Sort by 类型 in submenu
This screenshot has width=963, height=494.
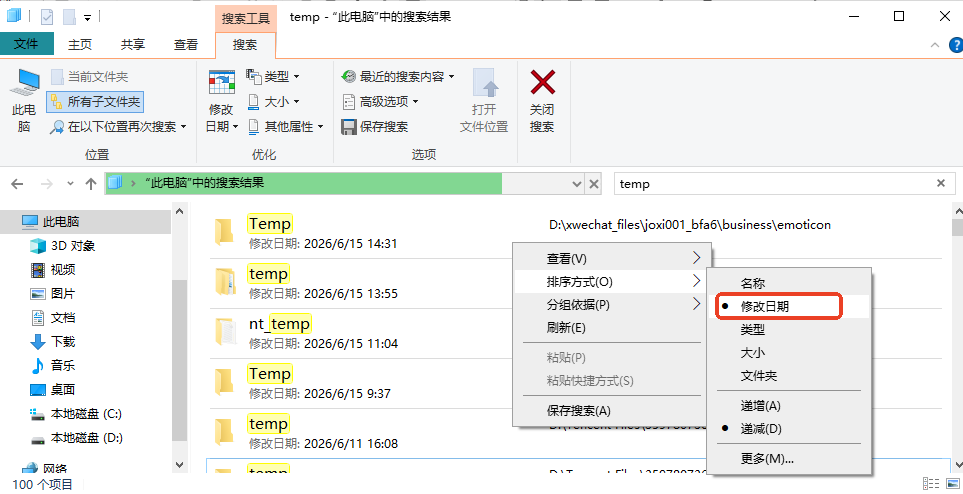[x=789, y=329]
